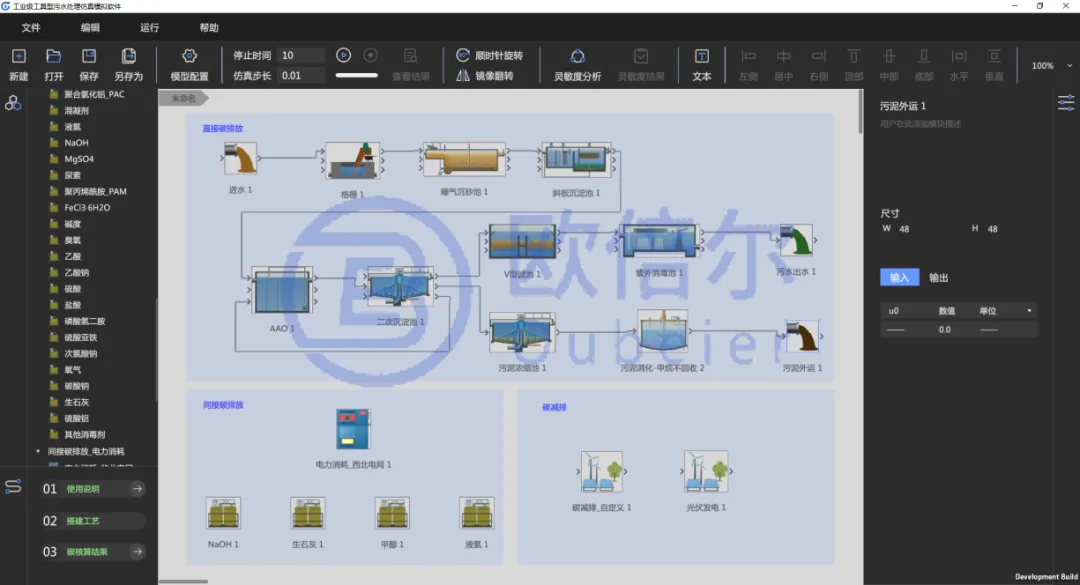Open the 单位 unit dropdown arrow
The height and width of the screenshot is (585, 1080).
pos(1029,311)
